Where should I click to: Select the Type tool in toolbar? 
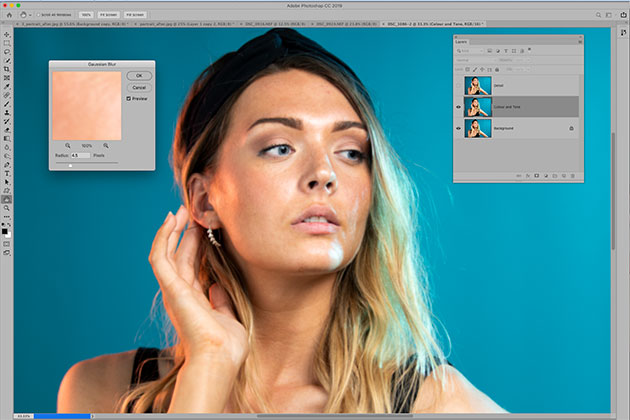click(6, 174)
